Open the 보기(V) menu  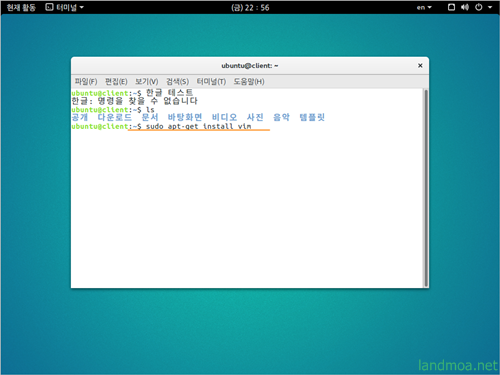pos(147,82)
